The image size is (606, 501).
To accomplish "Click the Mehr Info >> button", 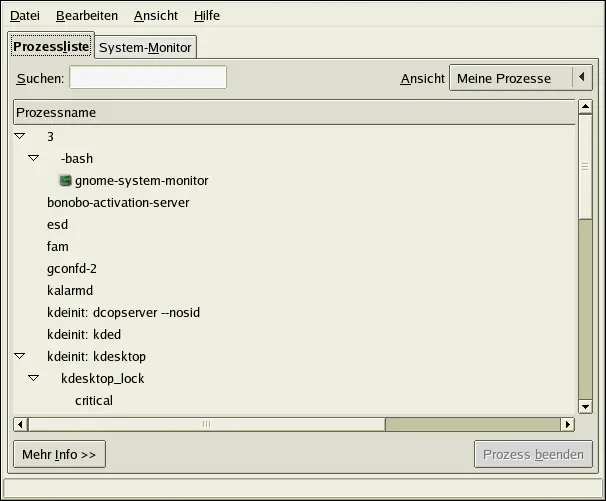I will [60, 454].
